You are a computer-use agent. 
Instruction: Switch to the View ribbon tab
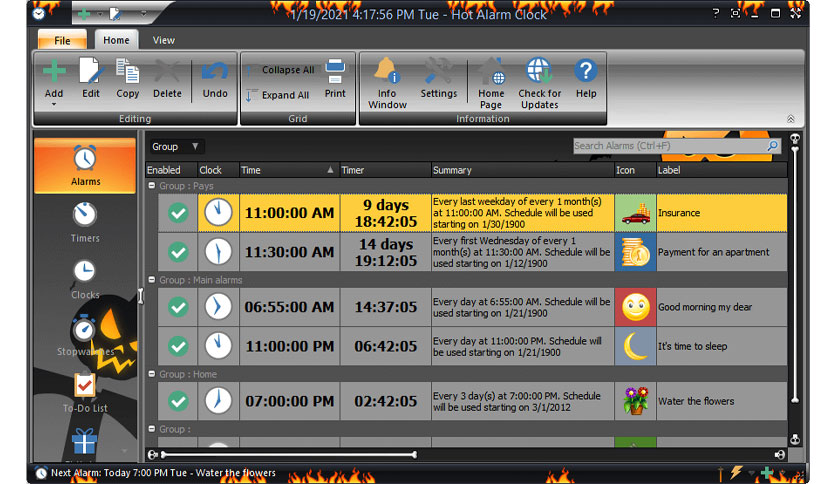click(163, 40)
